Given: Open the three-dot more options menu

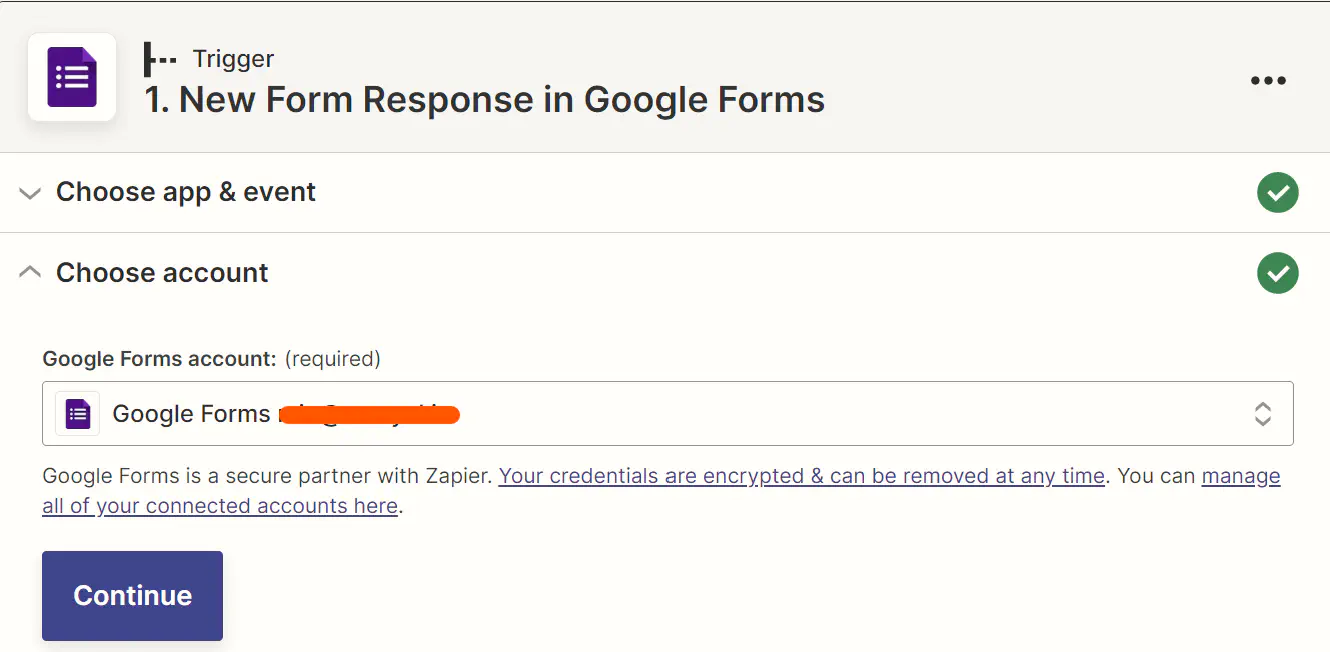Looking at the screenshot, I should click(x=1268, y=80).
